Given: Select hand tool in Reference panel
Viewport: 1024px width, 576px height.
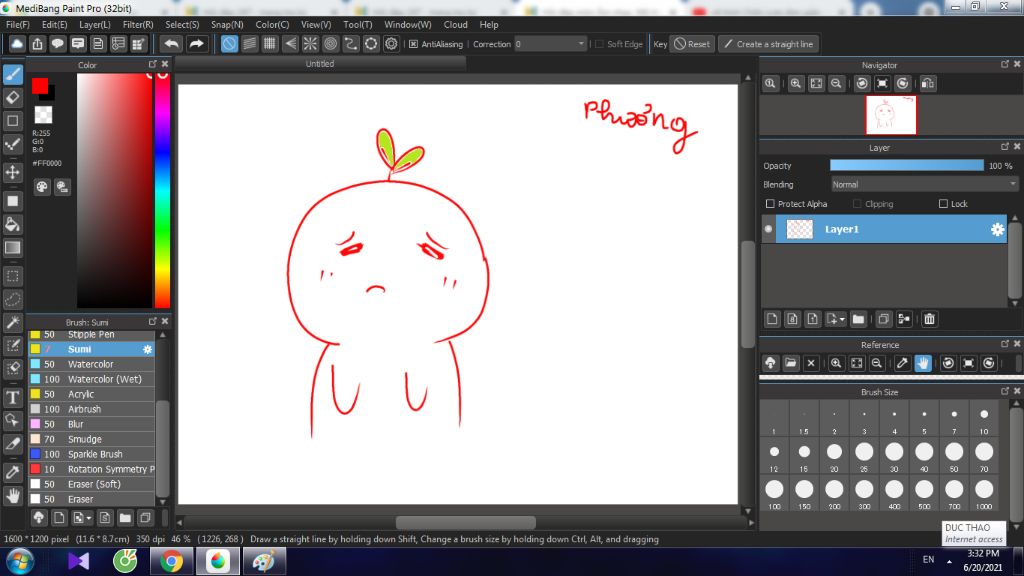Looking at the screenshot, I should click(923, 363).
